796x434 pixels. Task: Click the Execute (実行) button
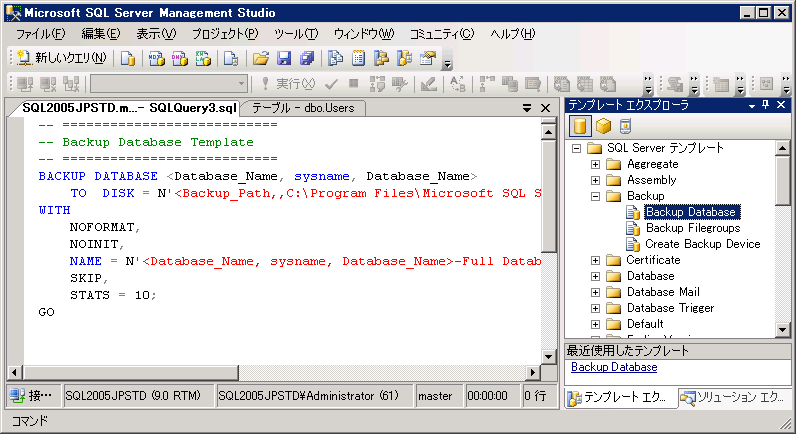[x=288, y=84]
